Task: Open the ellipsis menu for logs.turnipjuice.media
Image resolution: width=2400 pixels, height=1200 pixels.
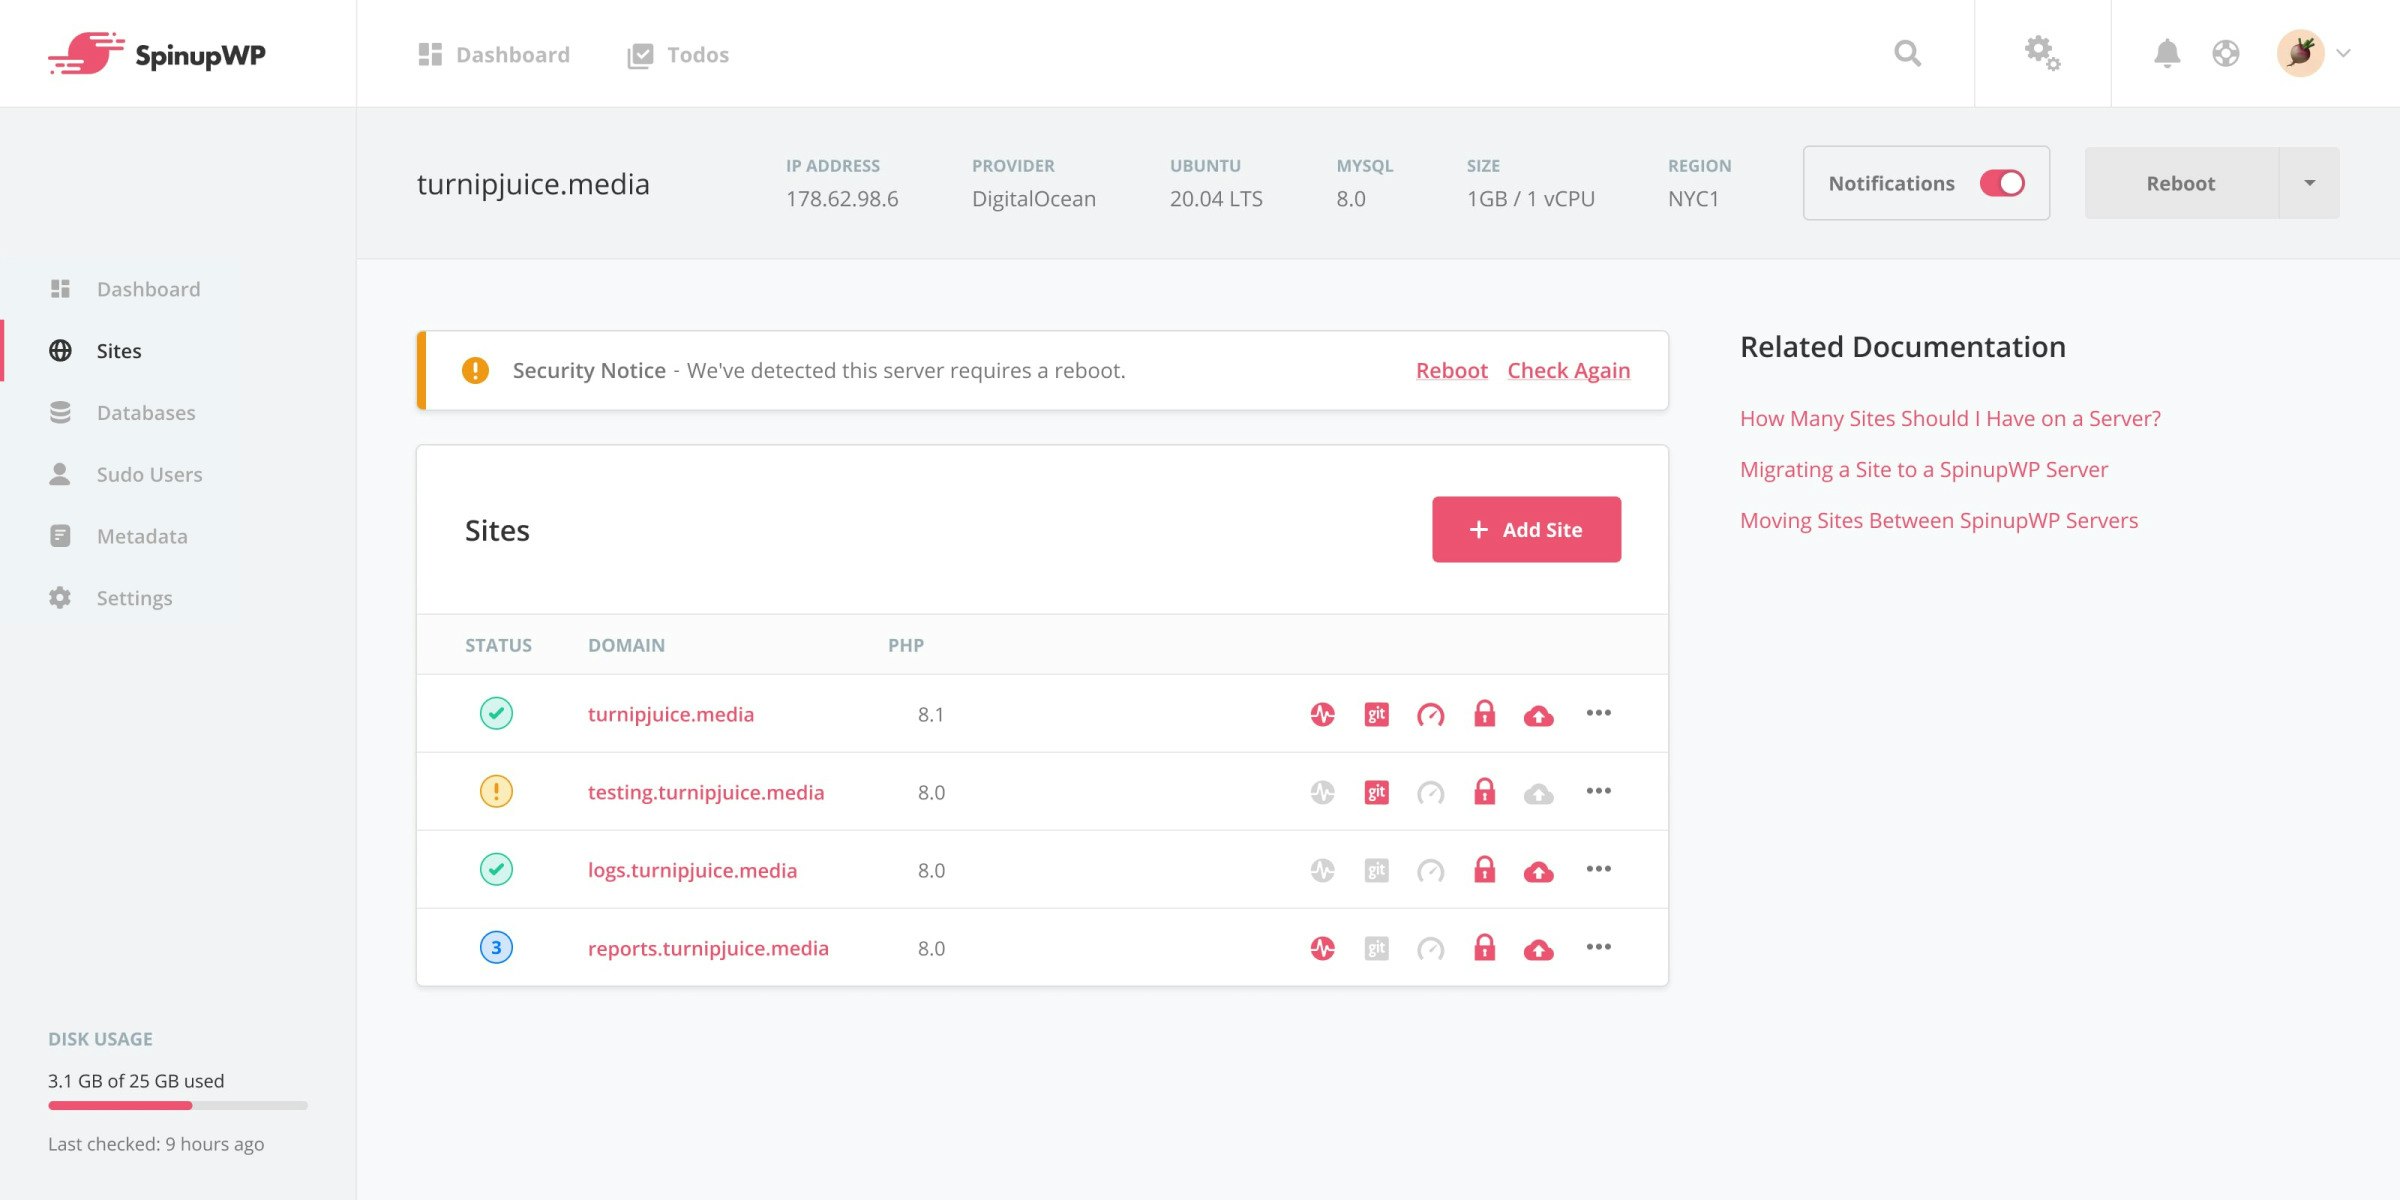Action: tap(1599, 869)
